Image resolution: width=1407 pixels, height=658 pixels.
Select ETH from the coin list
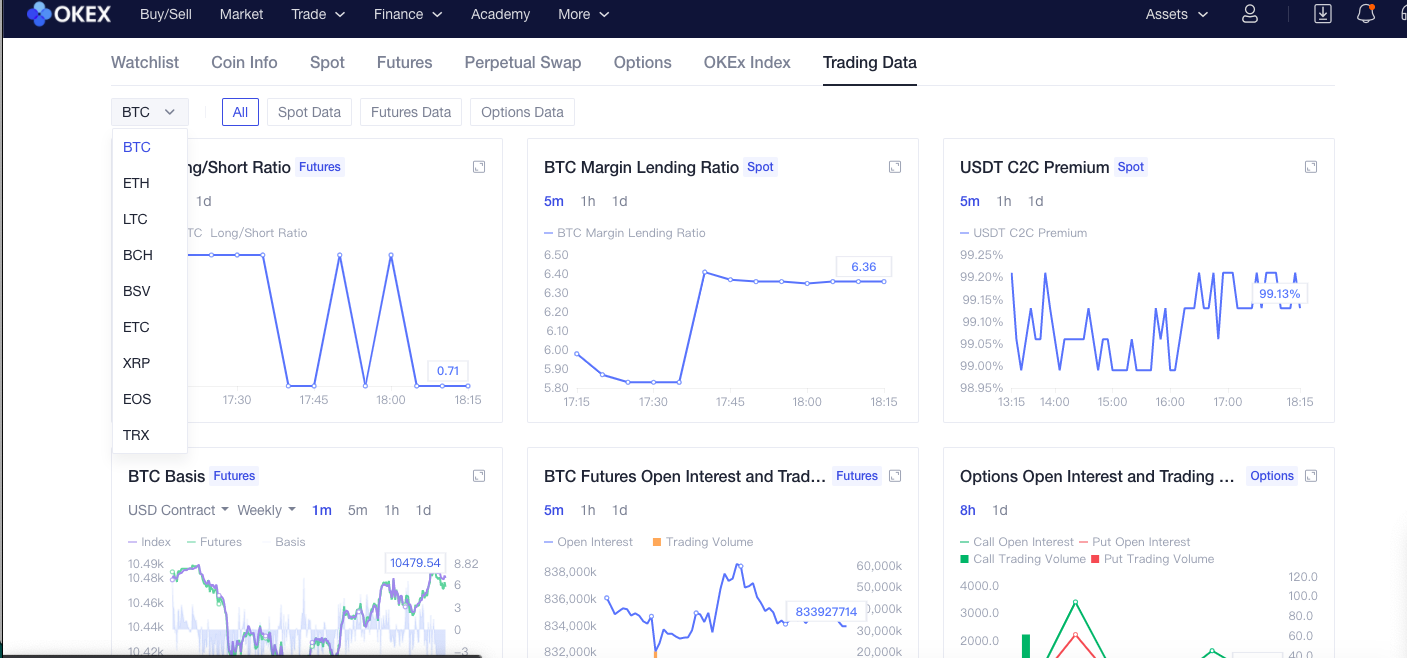click(136, 183)
